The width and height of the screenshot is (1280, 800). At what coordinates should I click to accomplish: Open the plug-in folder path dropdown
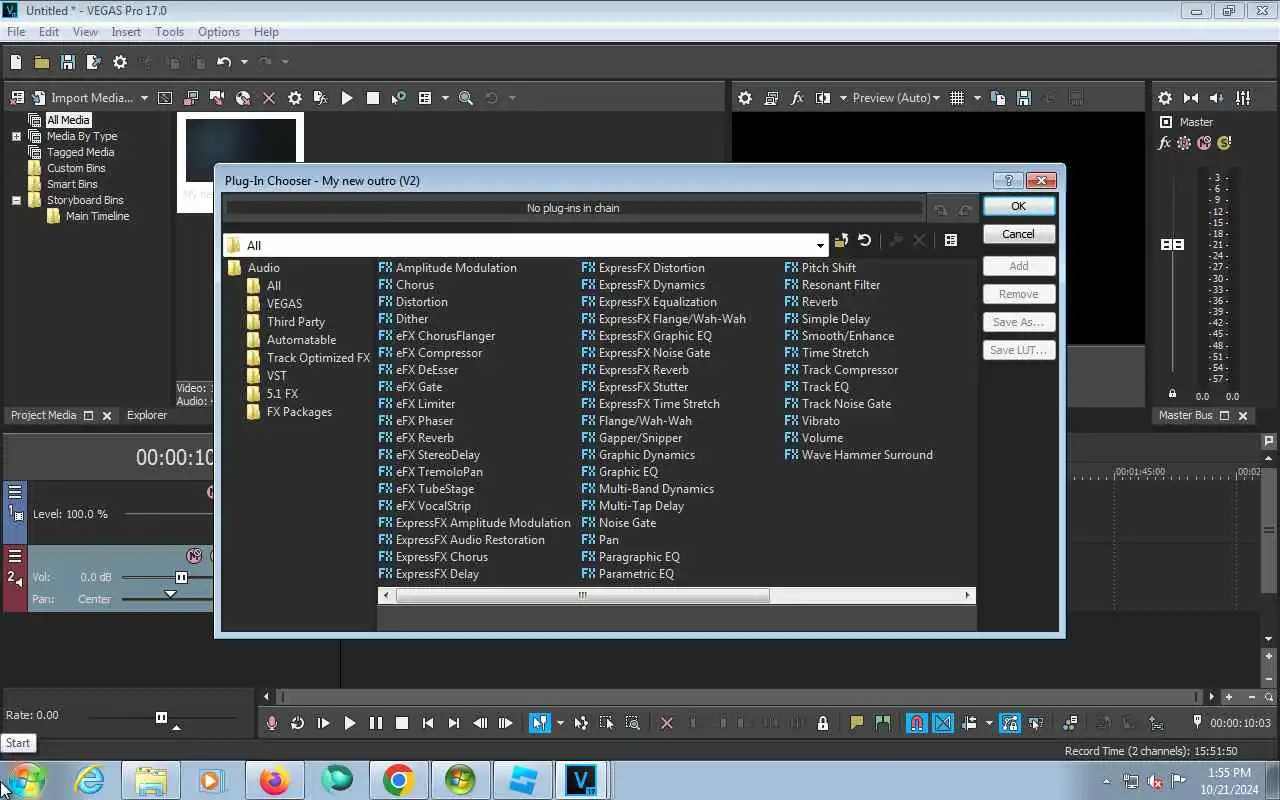point(820,245)
